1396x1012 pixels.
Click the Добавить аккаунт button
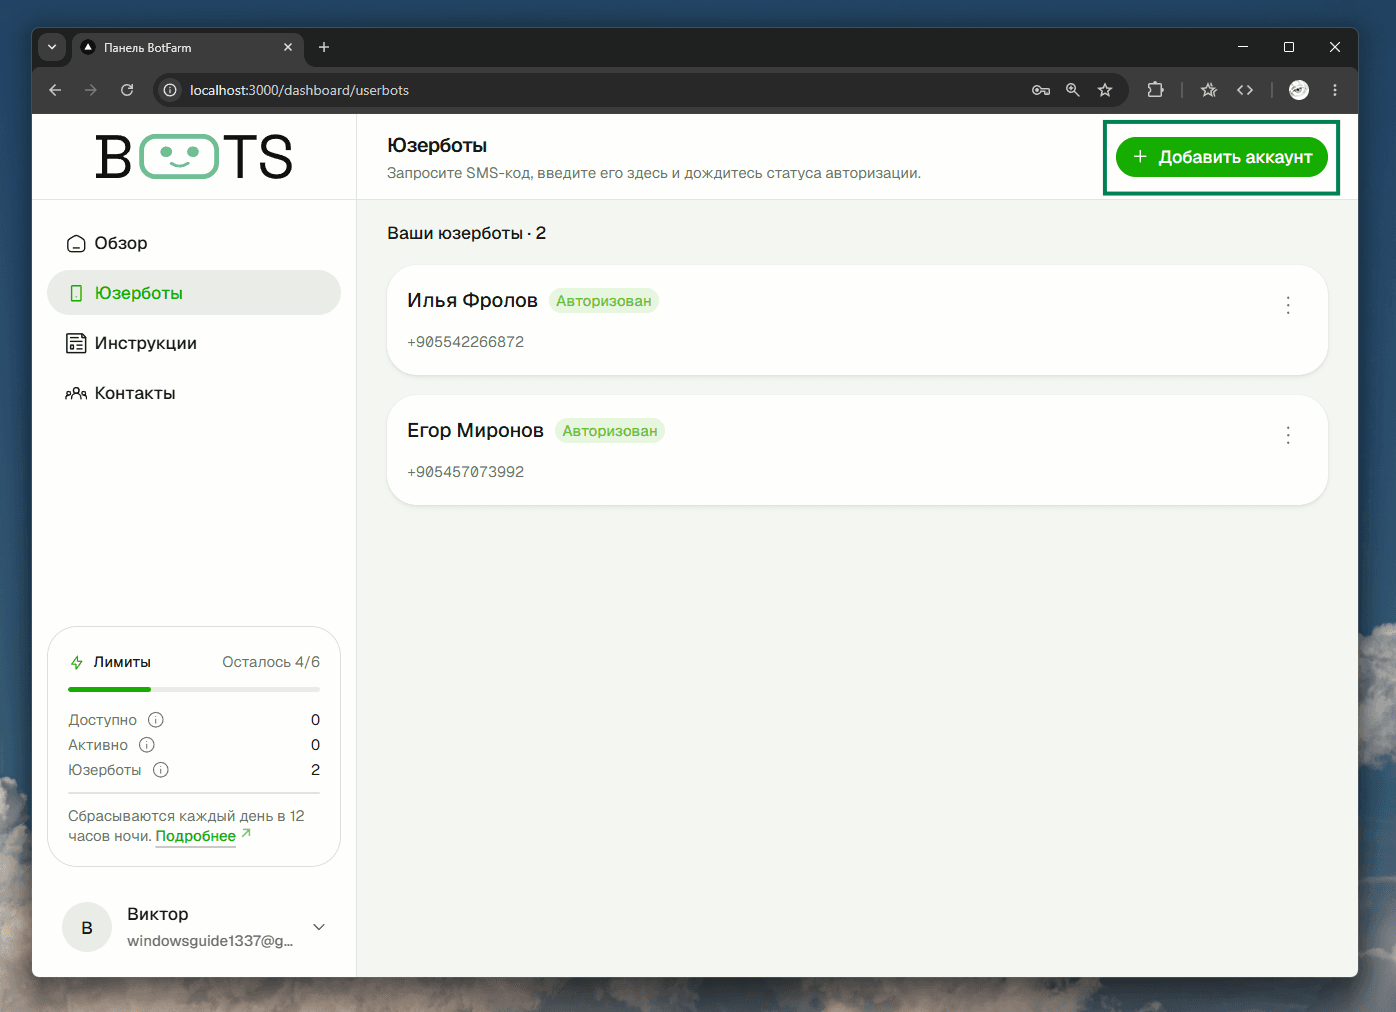tap(1222, 157)
